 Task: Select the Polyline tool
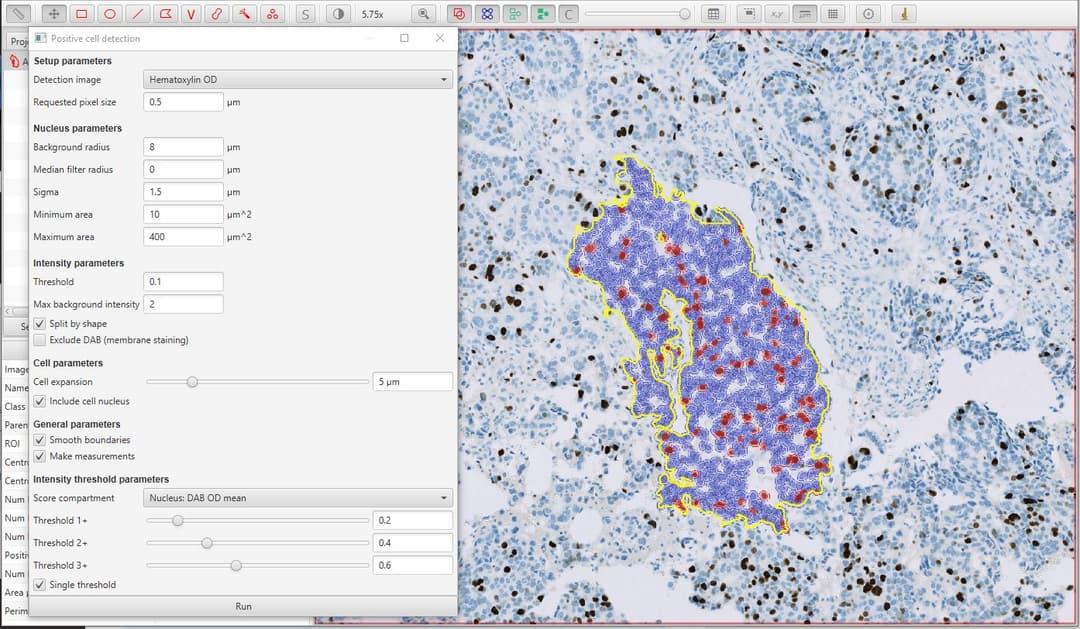point(191,13)
